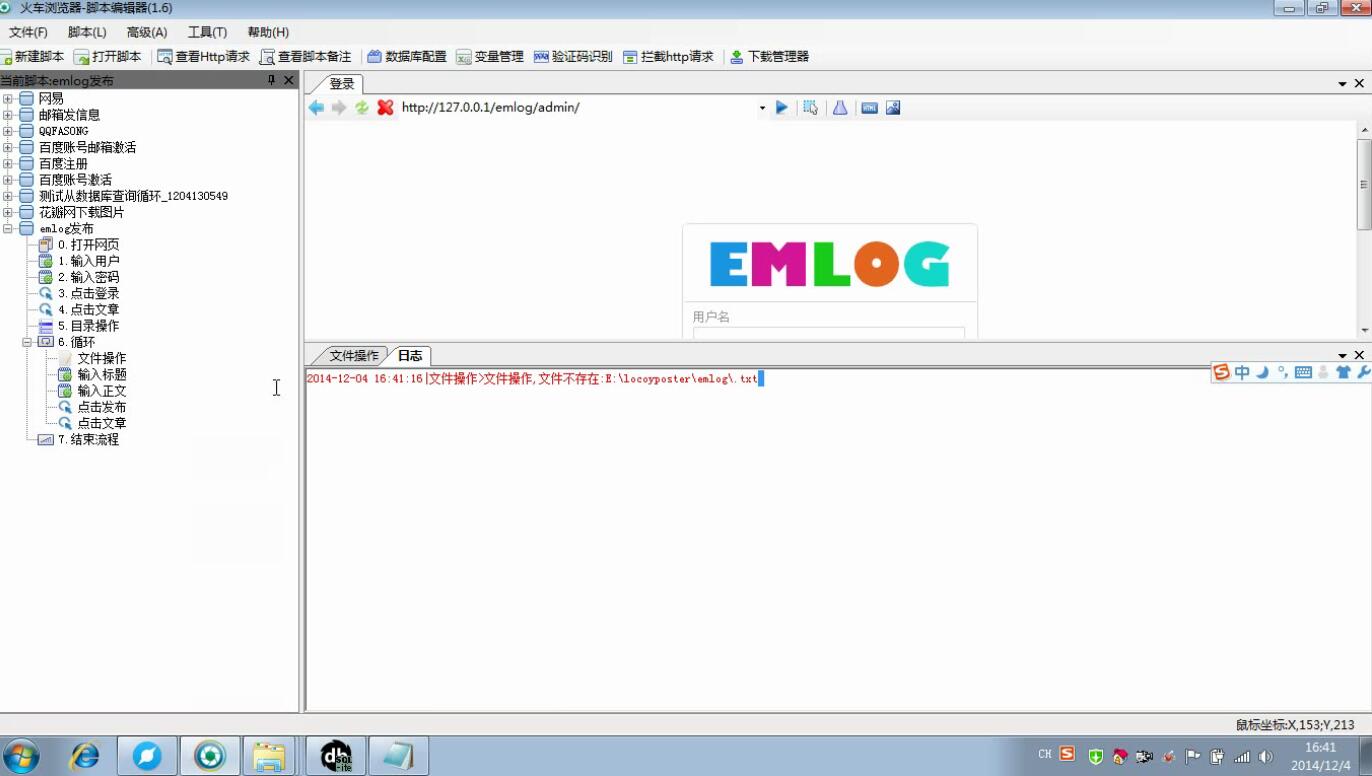Open 变量管理 from toolbar

490,57
